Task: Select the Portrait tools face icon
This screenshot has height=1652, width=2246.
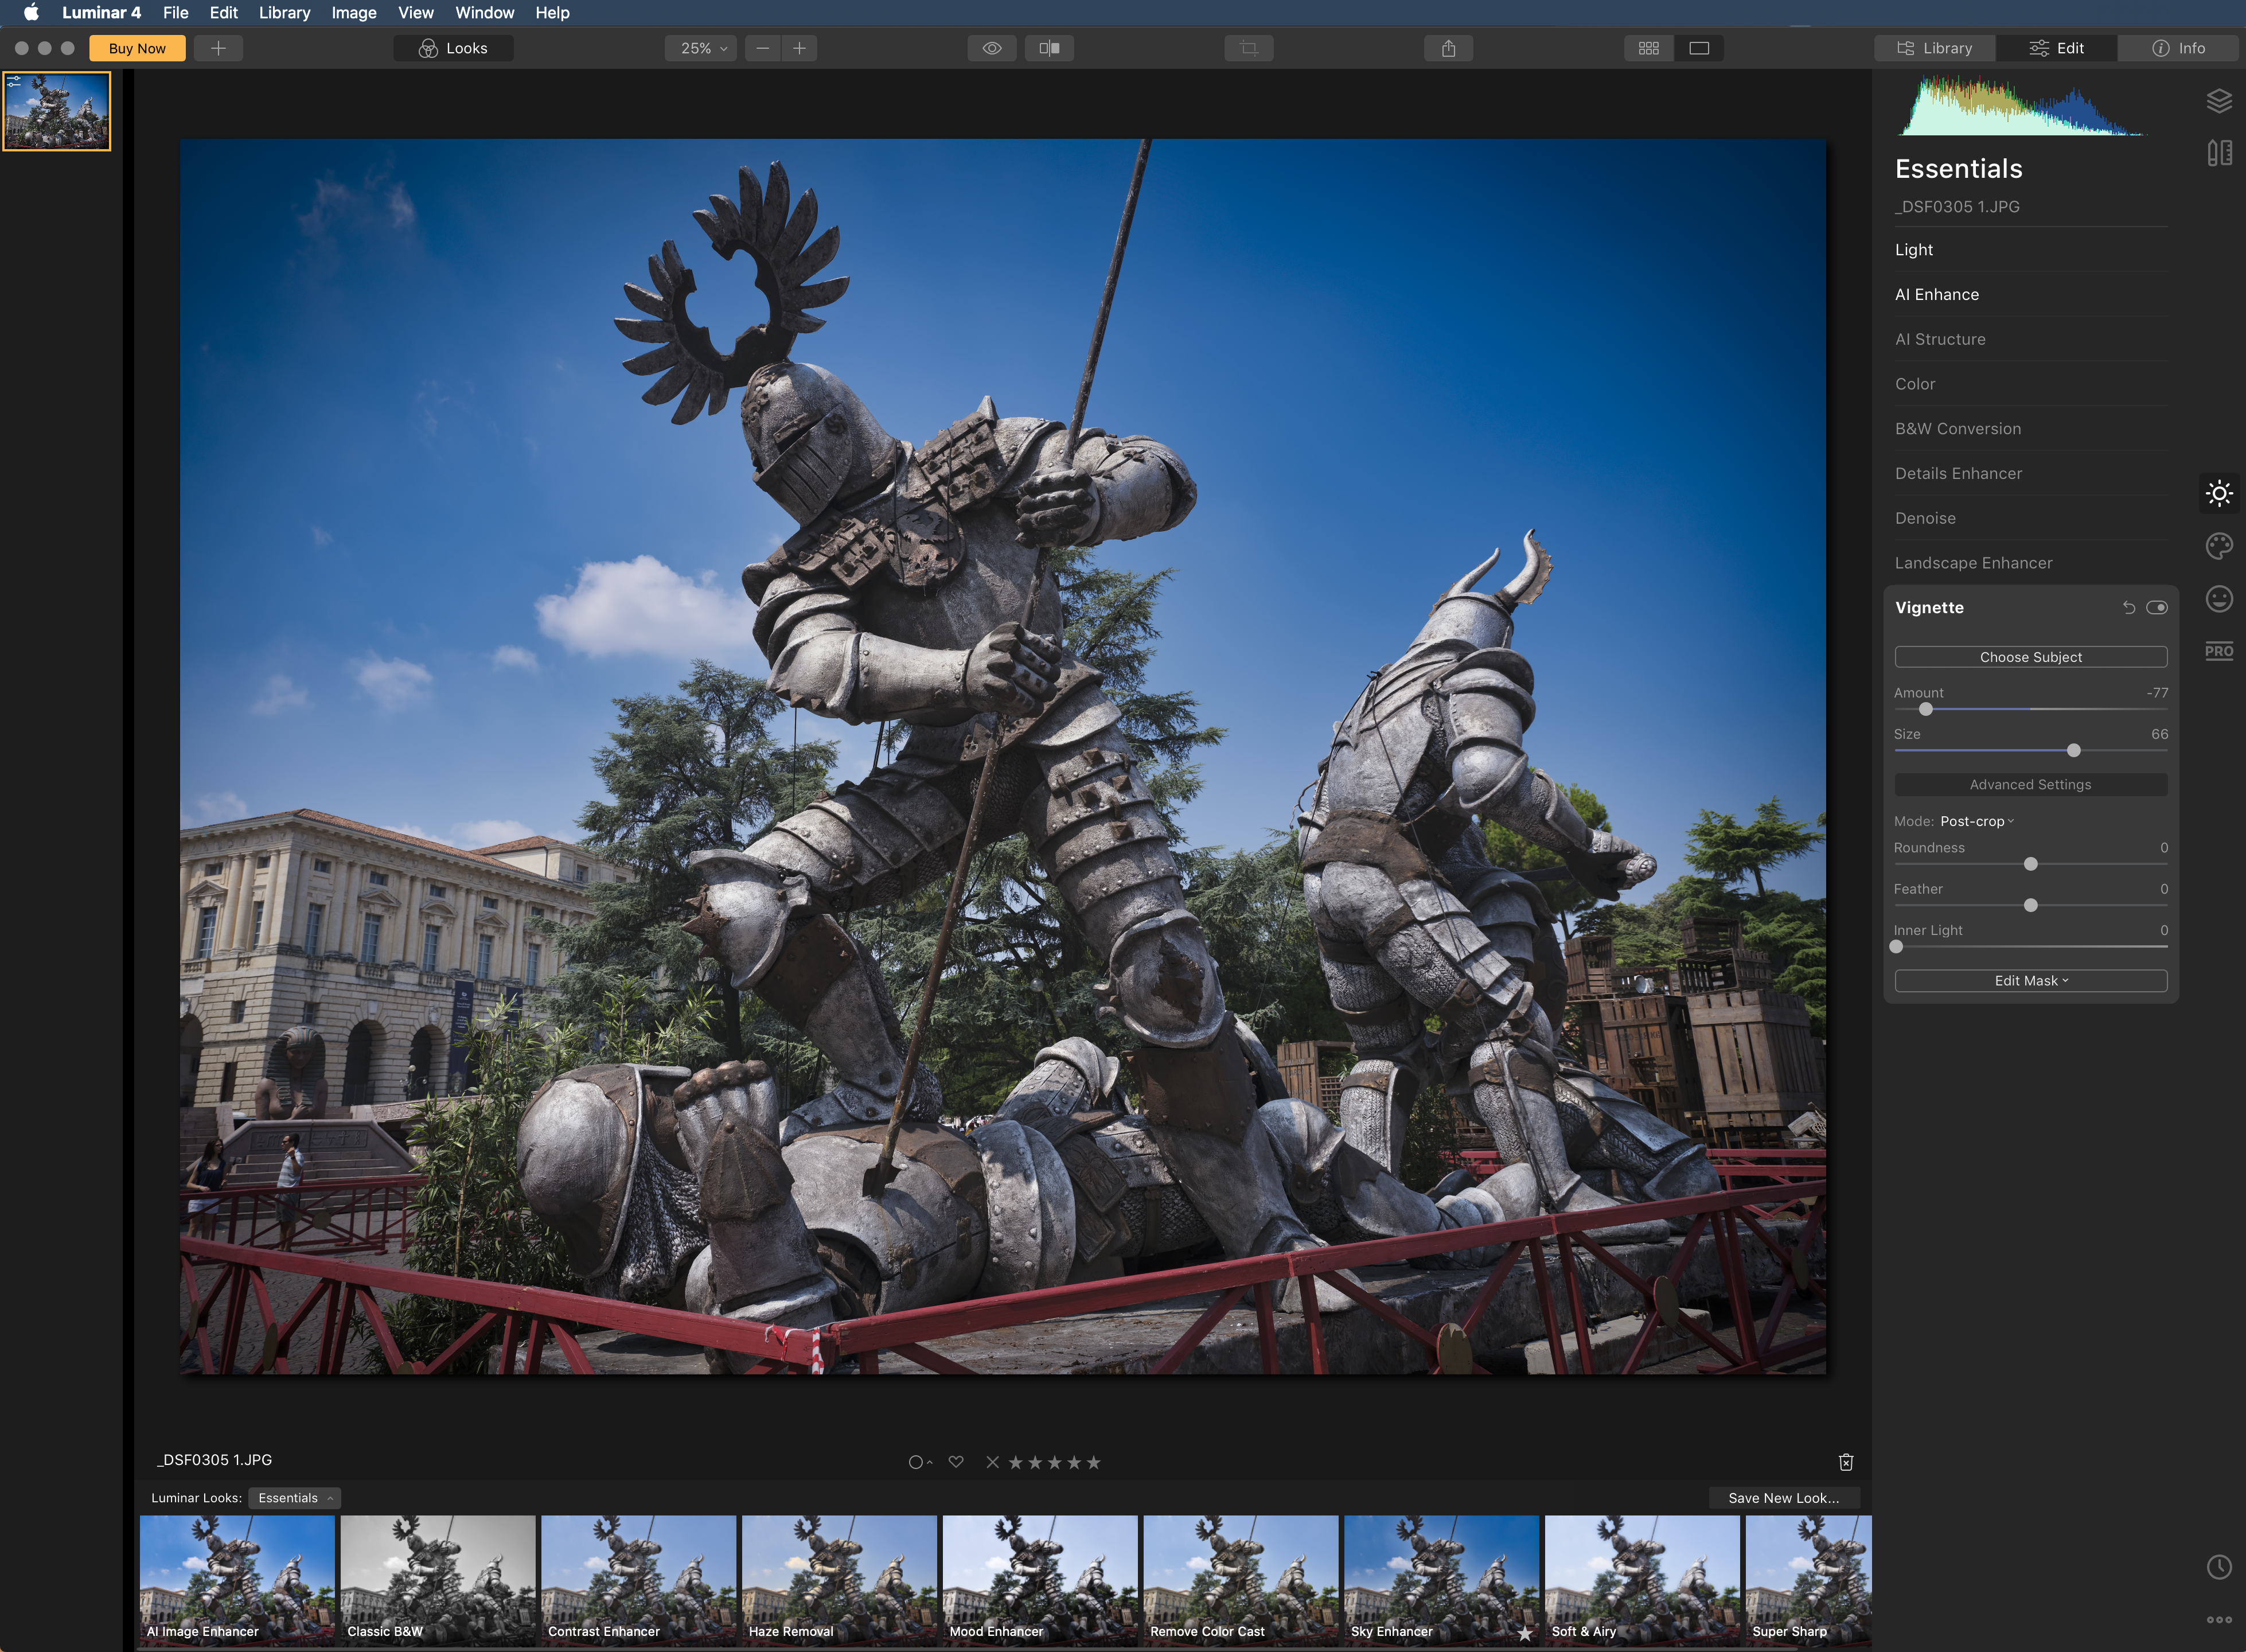Action: [2218, 599]
